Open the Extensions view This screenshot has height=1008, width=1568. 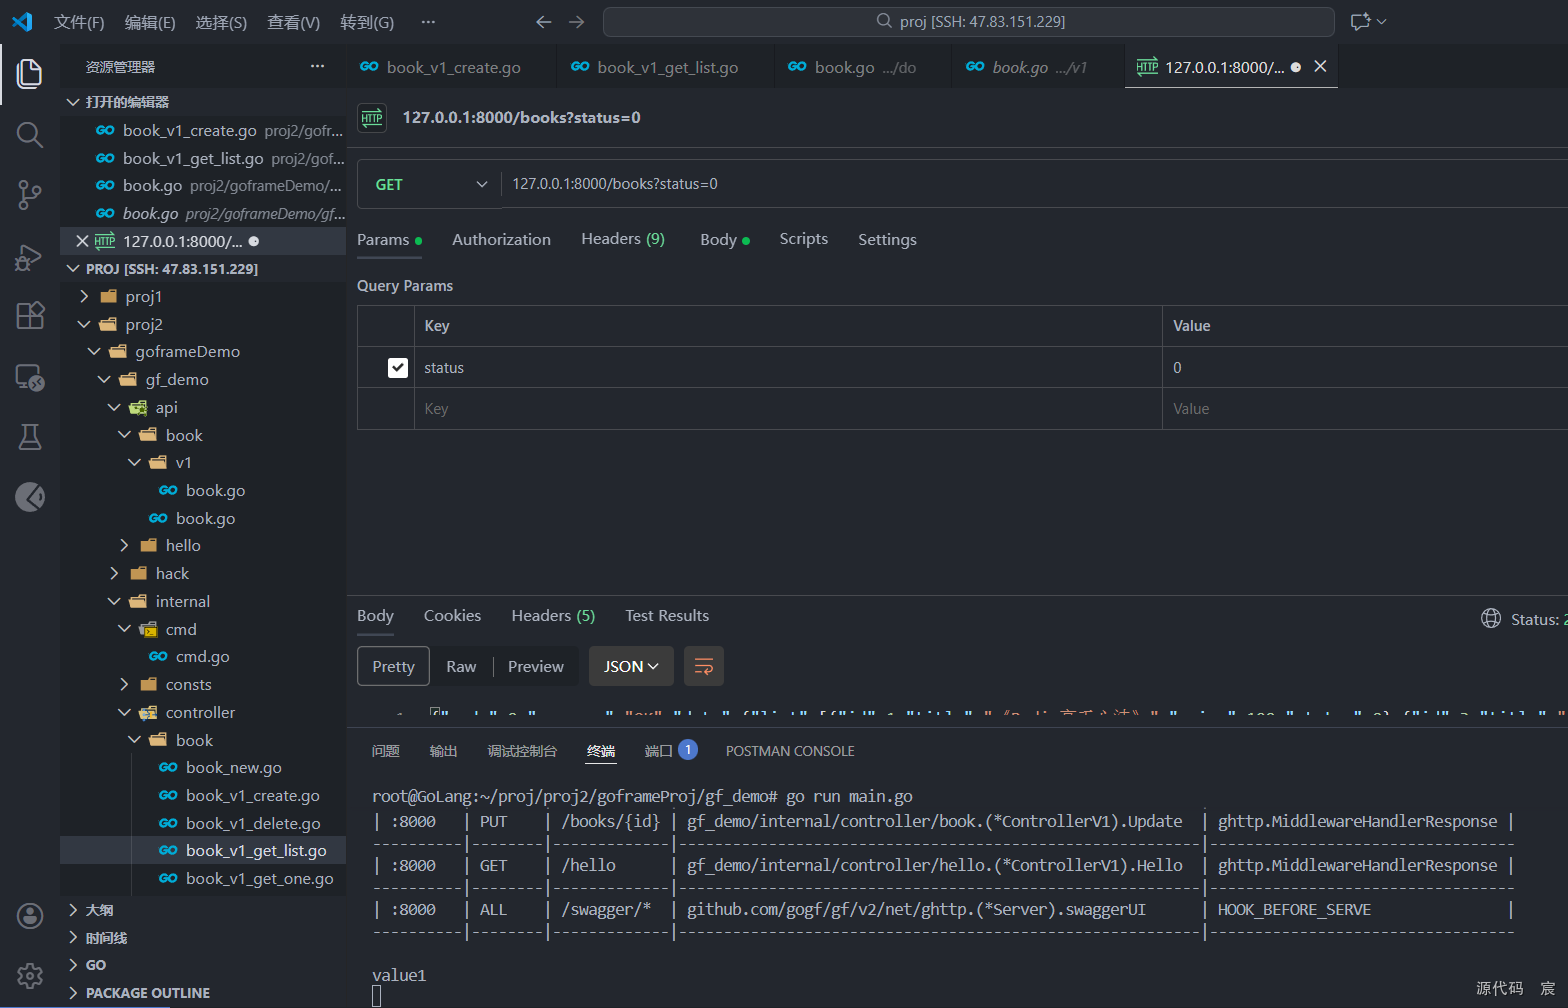(30, 315)
